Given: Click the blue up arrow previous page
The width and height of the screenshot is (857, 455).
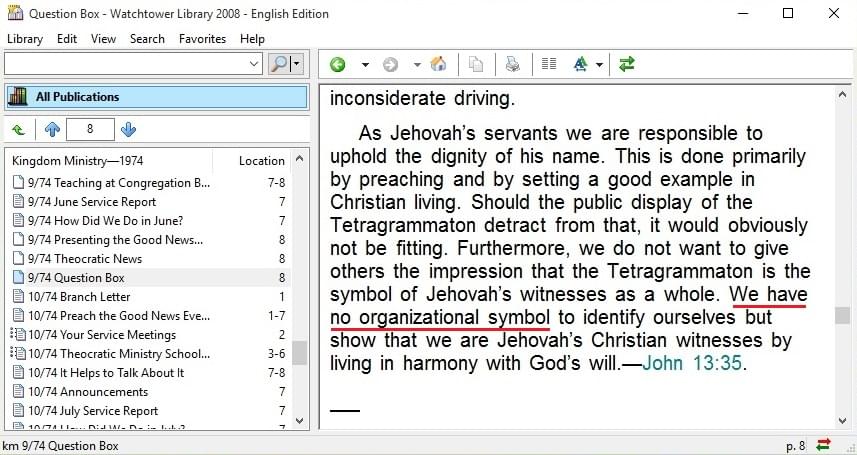Looking at the screenshot, I should click(52, 130).
